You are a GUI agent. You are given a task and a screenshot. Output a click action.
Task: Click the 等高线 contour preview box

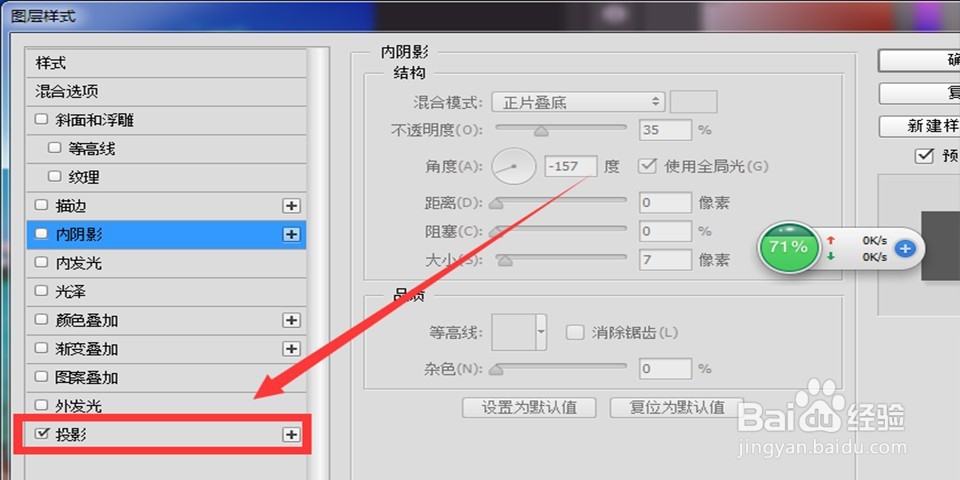click(514, 332)
